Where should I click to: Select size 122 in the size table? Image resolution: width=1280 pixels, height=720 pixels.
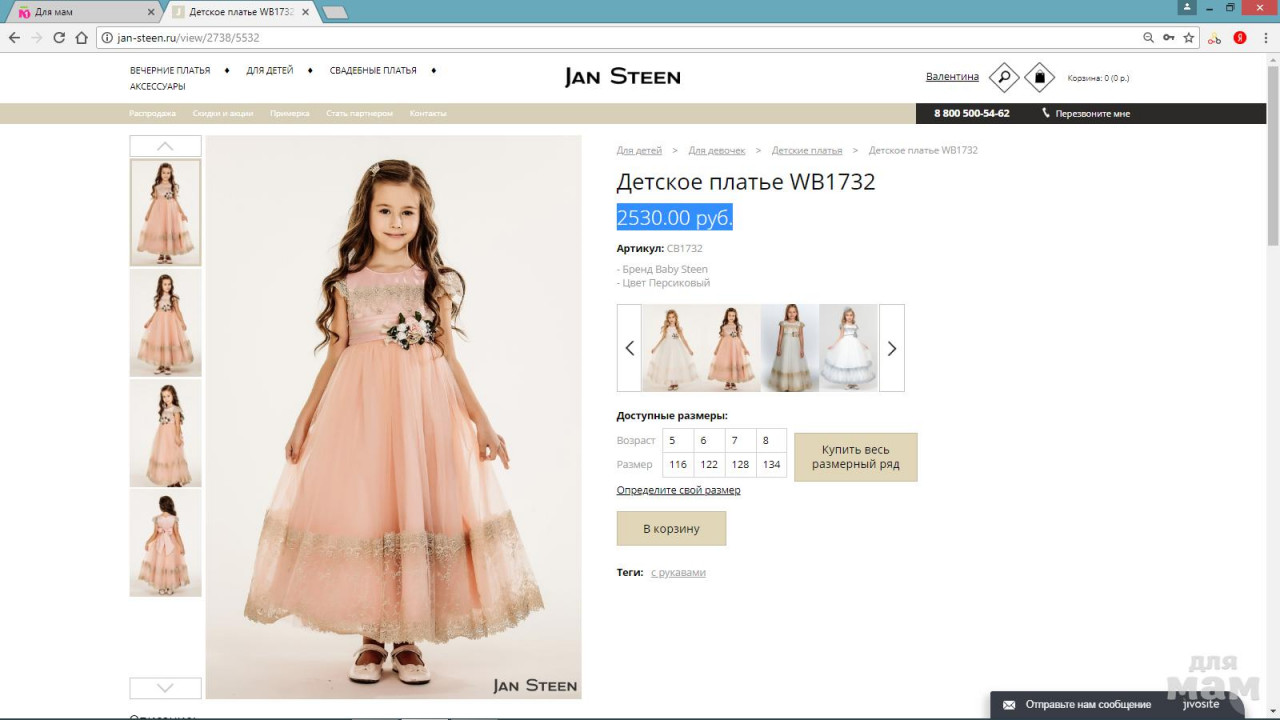(709, 464)
